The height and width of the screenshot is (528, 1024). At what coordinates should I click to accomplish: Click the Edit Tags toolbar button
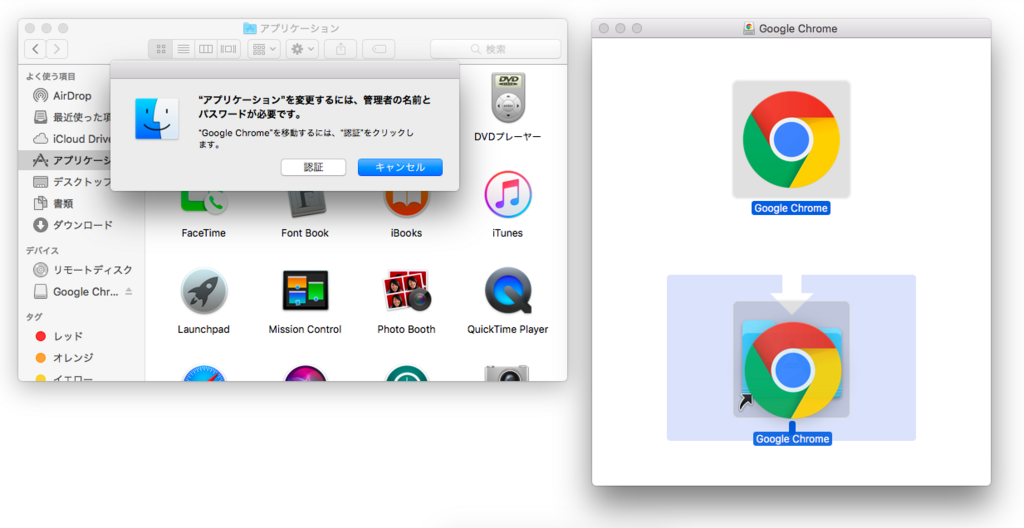coord(378,49)
